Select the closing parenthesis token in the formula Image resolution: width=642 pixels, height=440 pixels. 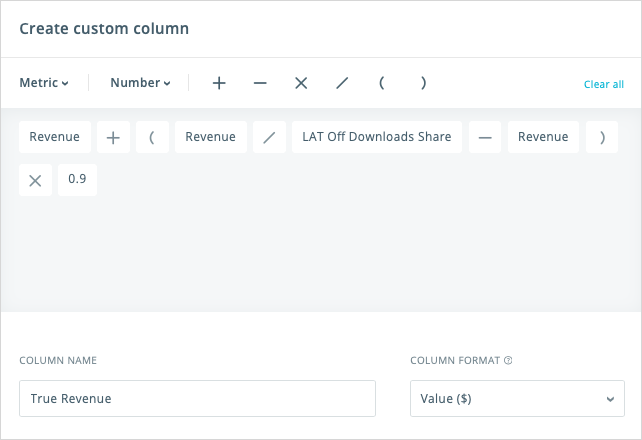coord(602,137)
